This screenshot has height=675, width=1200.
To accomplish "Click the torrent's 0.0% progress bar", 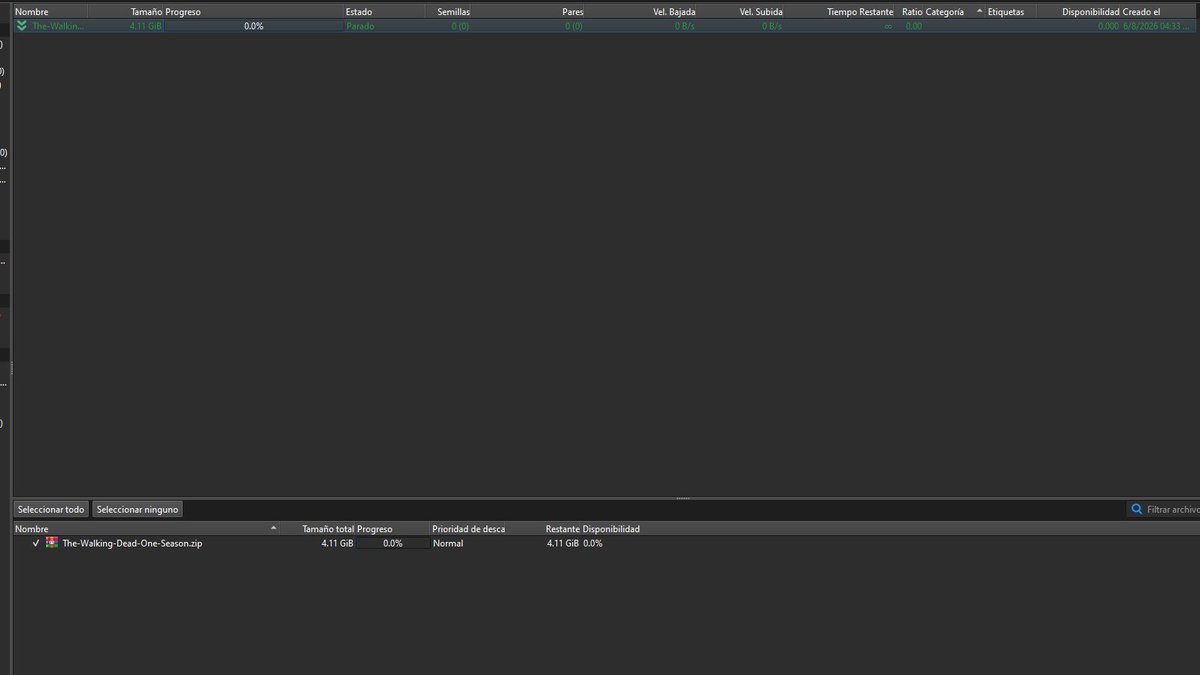I will pos(253,26).
